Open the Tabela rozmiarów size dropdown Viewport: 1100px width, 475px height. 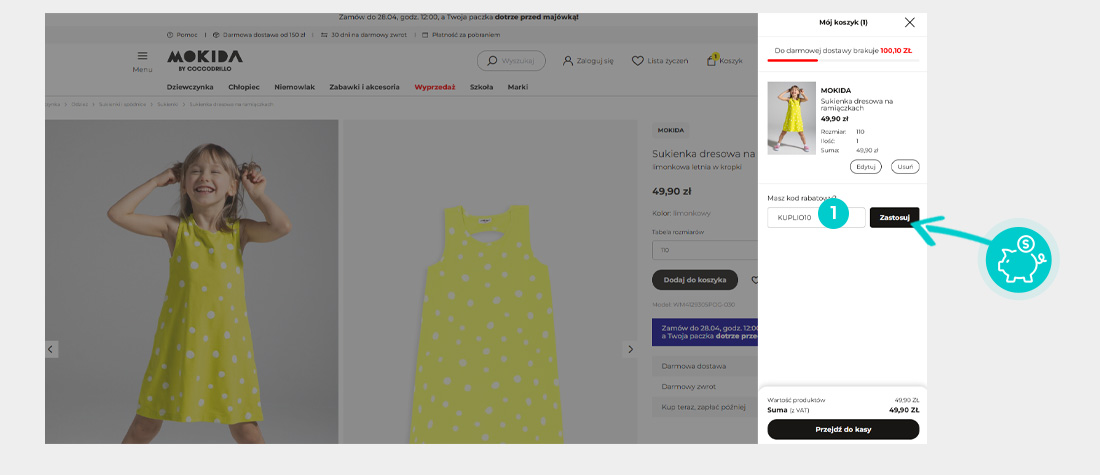[705, 250]
